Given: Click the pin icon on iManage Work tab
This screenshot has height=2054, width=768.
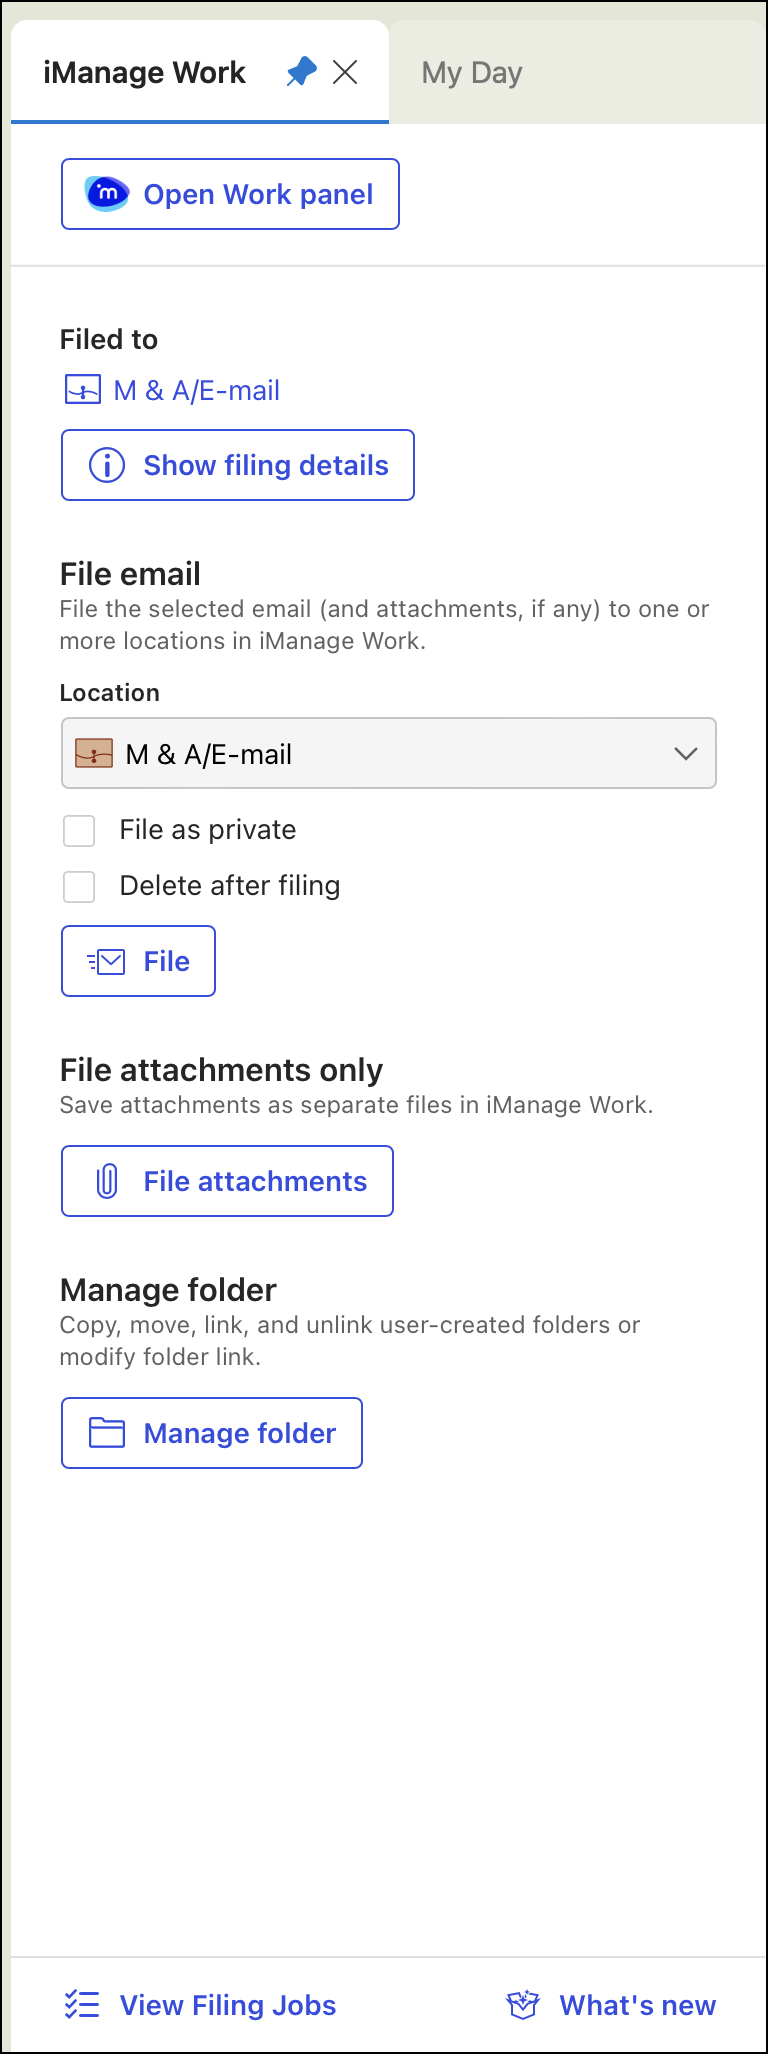Looking at the screenshot, I should [301, 72].
